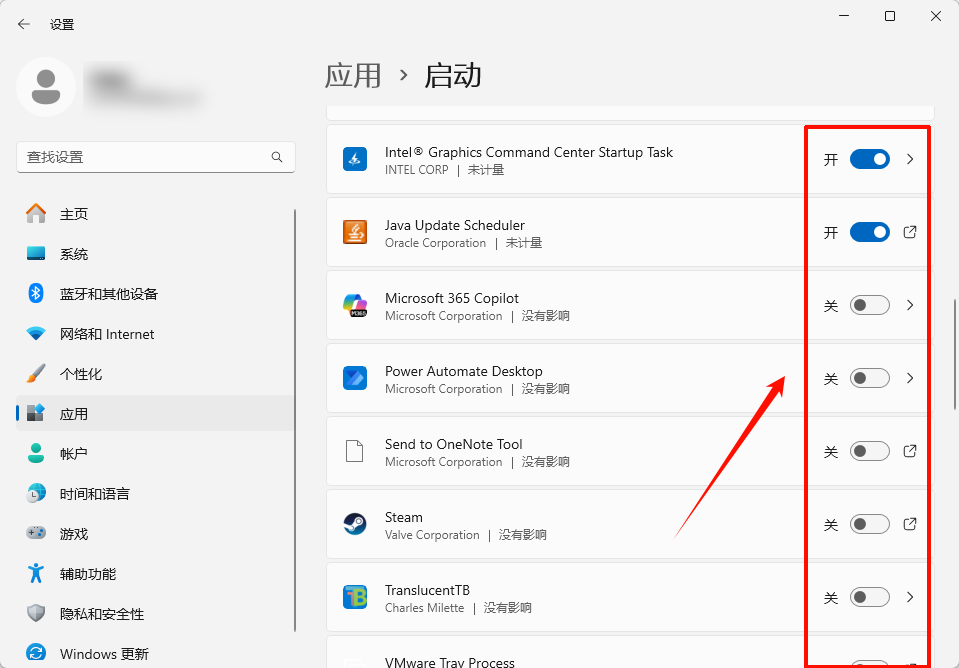
Task: Click the Java Update Scheduler app icon
Action: click(355, 232)
